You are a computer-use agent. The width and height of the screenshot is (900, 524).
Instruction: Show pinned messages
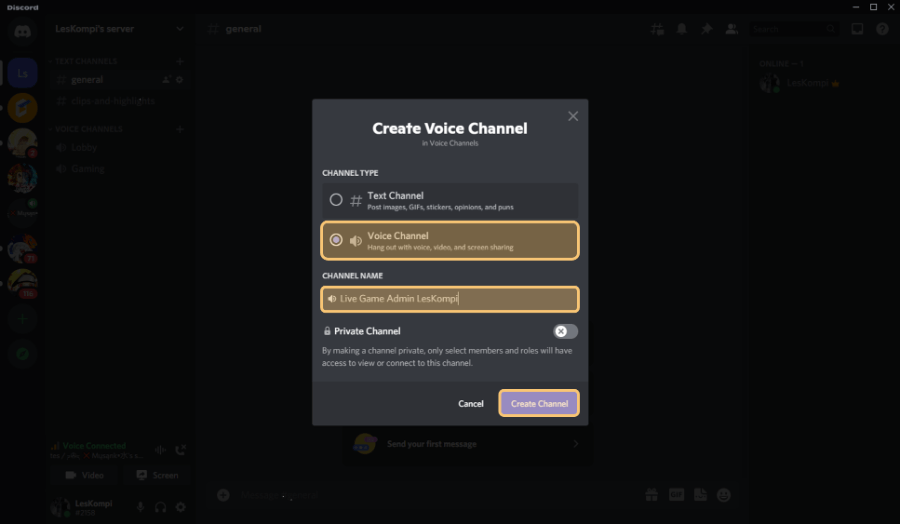point(707,29)
